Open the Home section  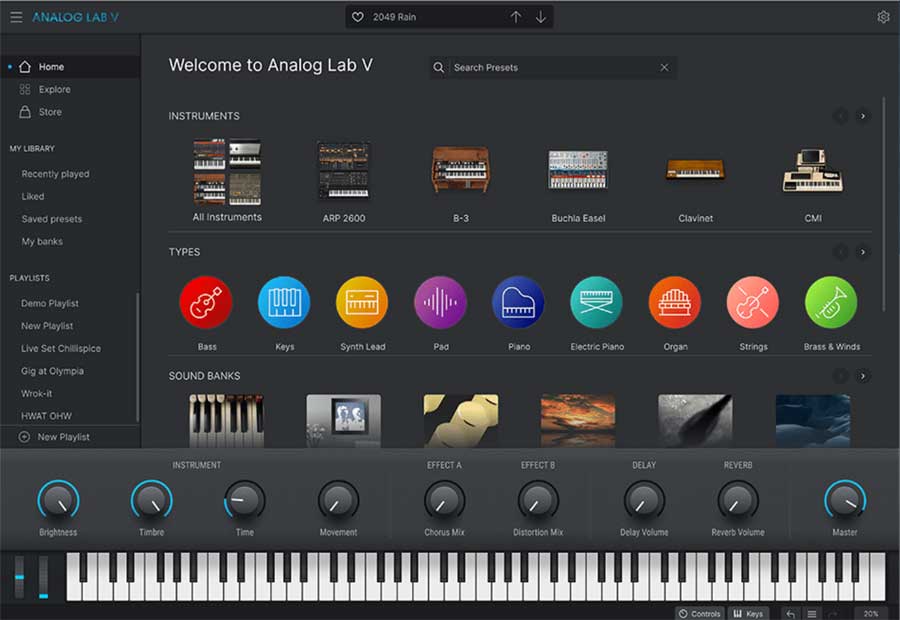(70, 67)
